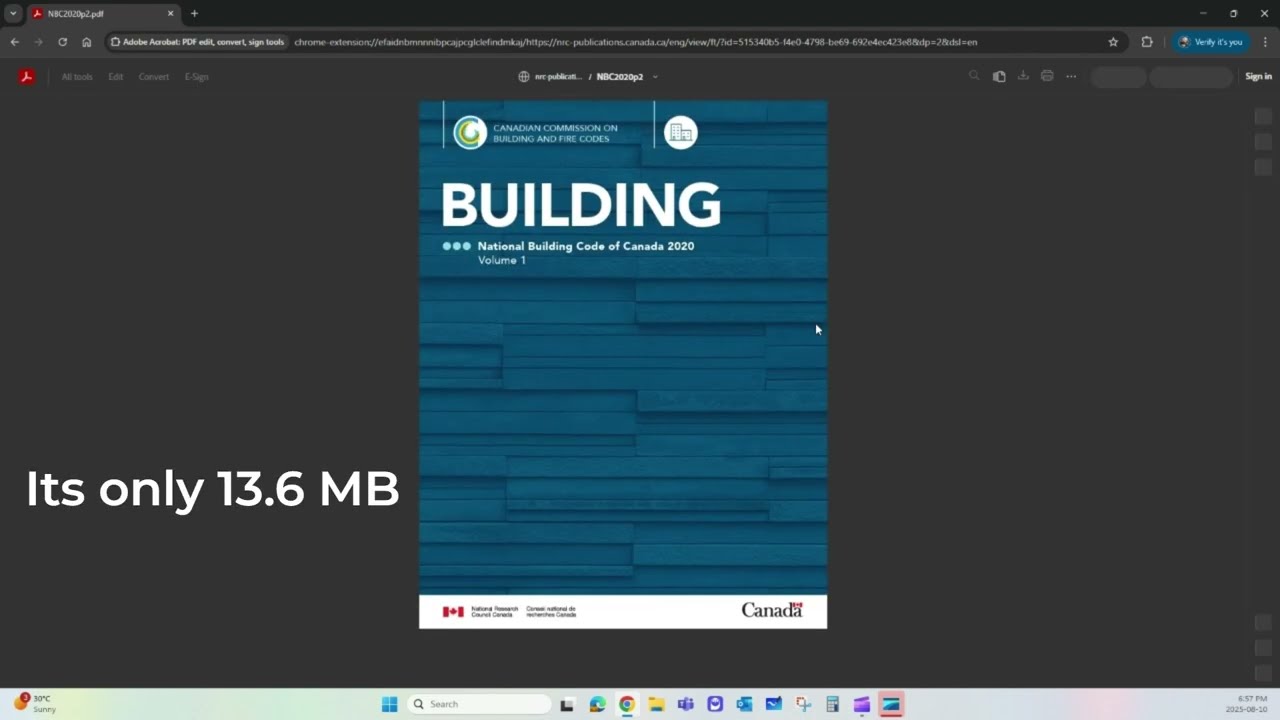Click the browser home button
The height and width of the screenshot is (720, 1280).
[x=87, y=42]
